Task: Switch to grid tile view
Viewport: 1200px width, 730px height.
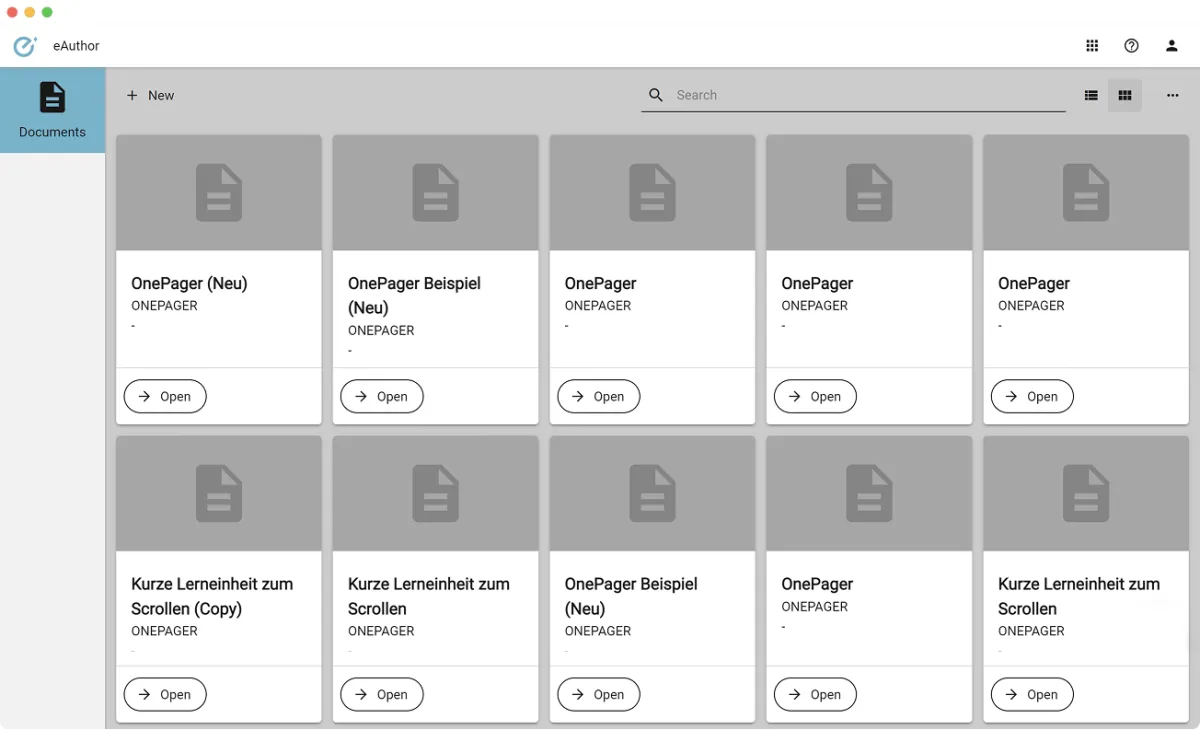Action: [1125, 95]
